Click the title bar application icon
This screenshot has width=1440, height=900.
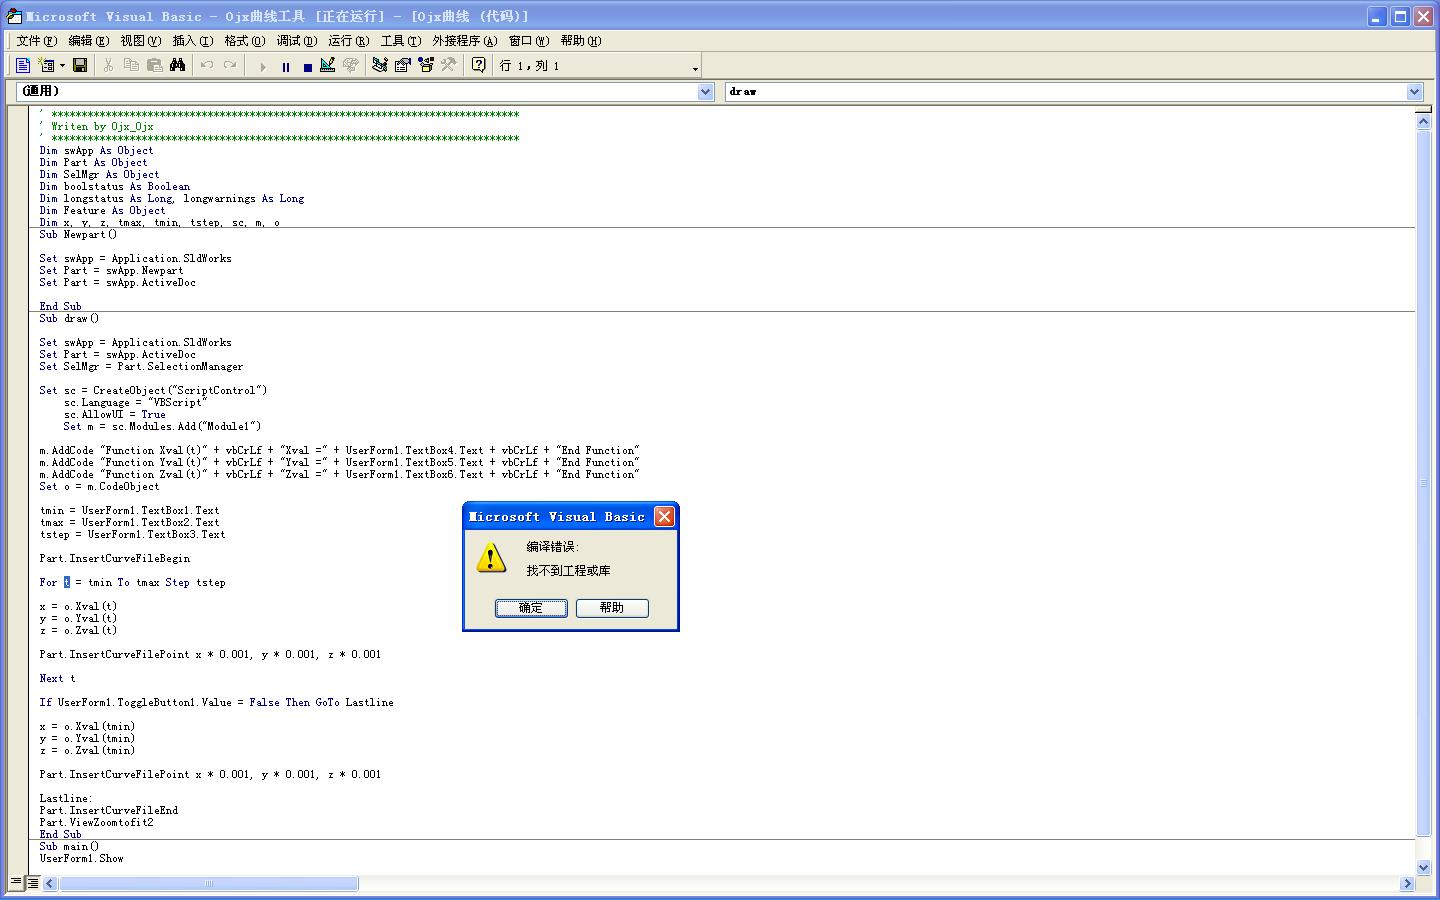click(14, 16)
